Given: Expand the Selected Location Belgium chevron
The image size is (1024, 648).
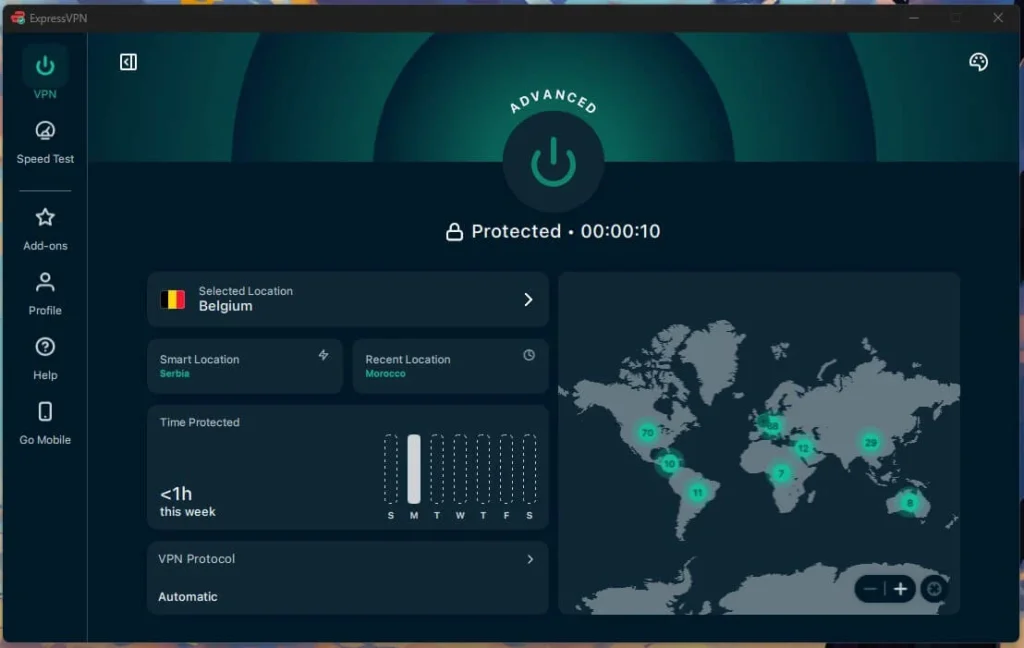Looking at the screenshot, I should point(528,299).
